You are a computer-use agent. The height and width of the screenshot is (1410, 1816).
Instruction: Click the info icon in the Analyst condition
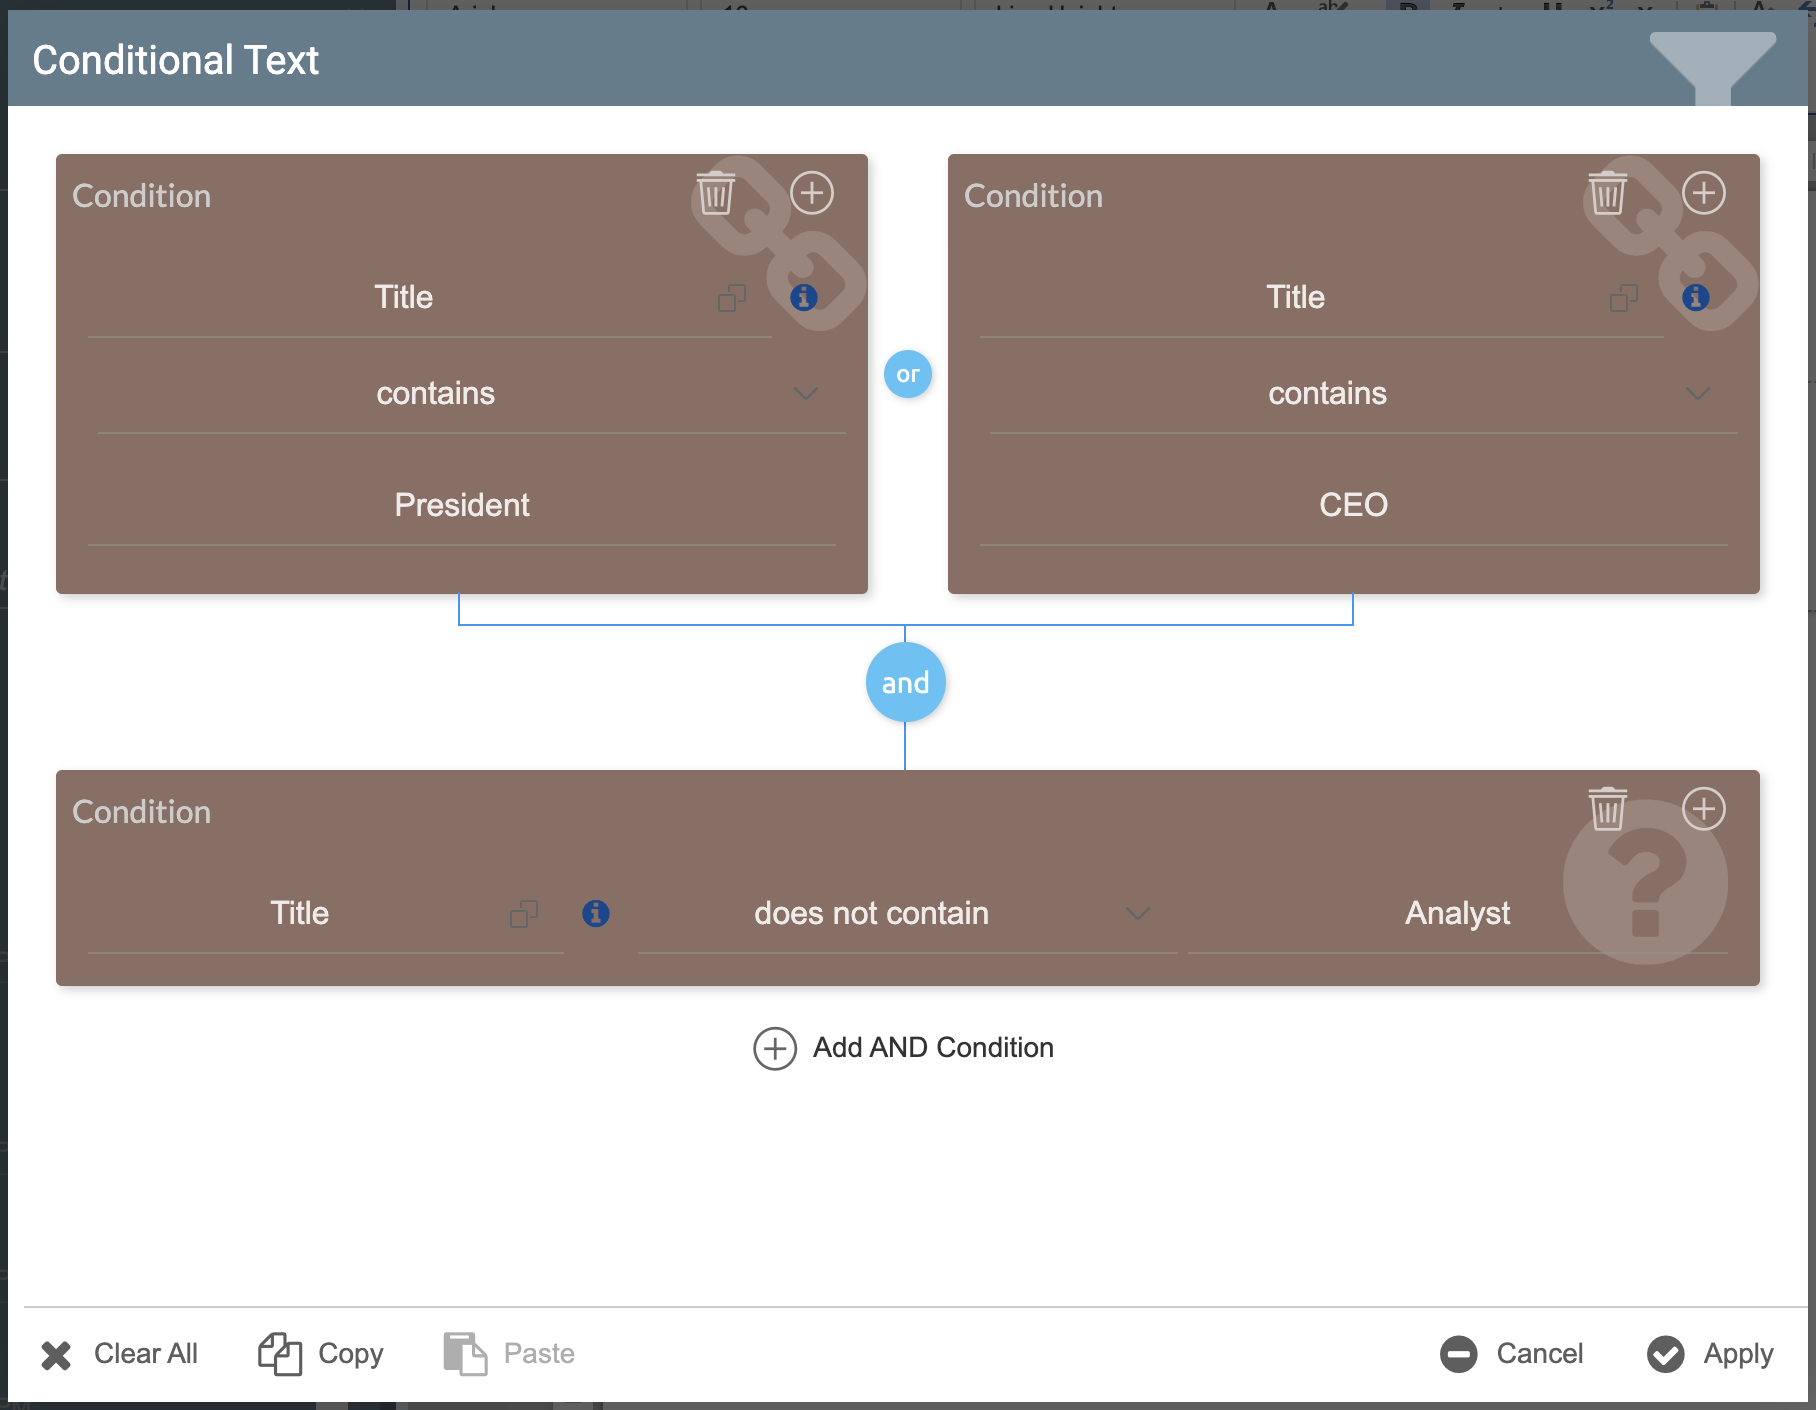pos(595,913)
